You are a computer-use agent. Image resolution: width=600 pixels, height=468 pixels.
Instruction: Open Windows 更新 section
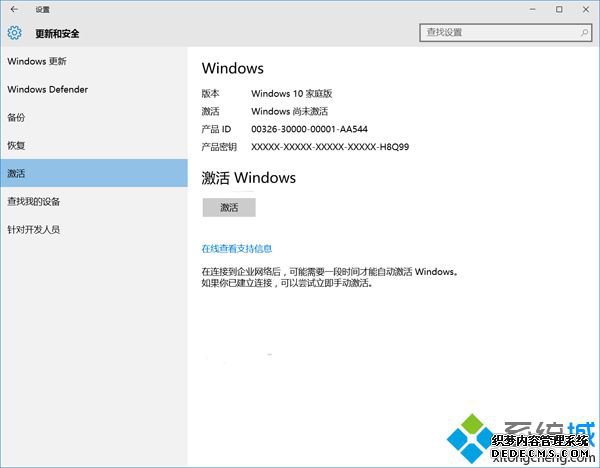[x=94, y=61]
